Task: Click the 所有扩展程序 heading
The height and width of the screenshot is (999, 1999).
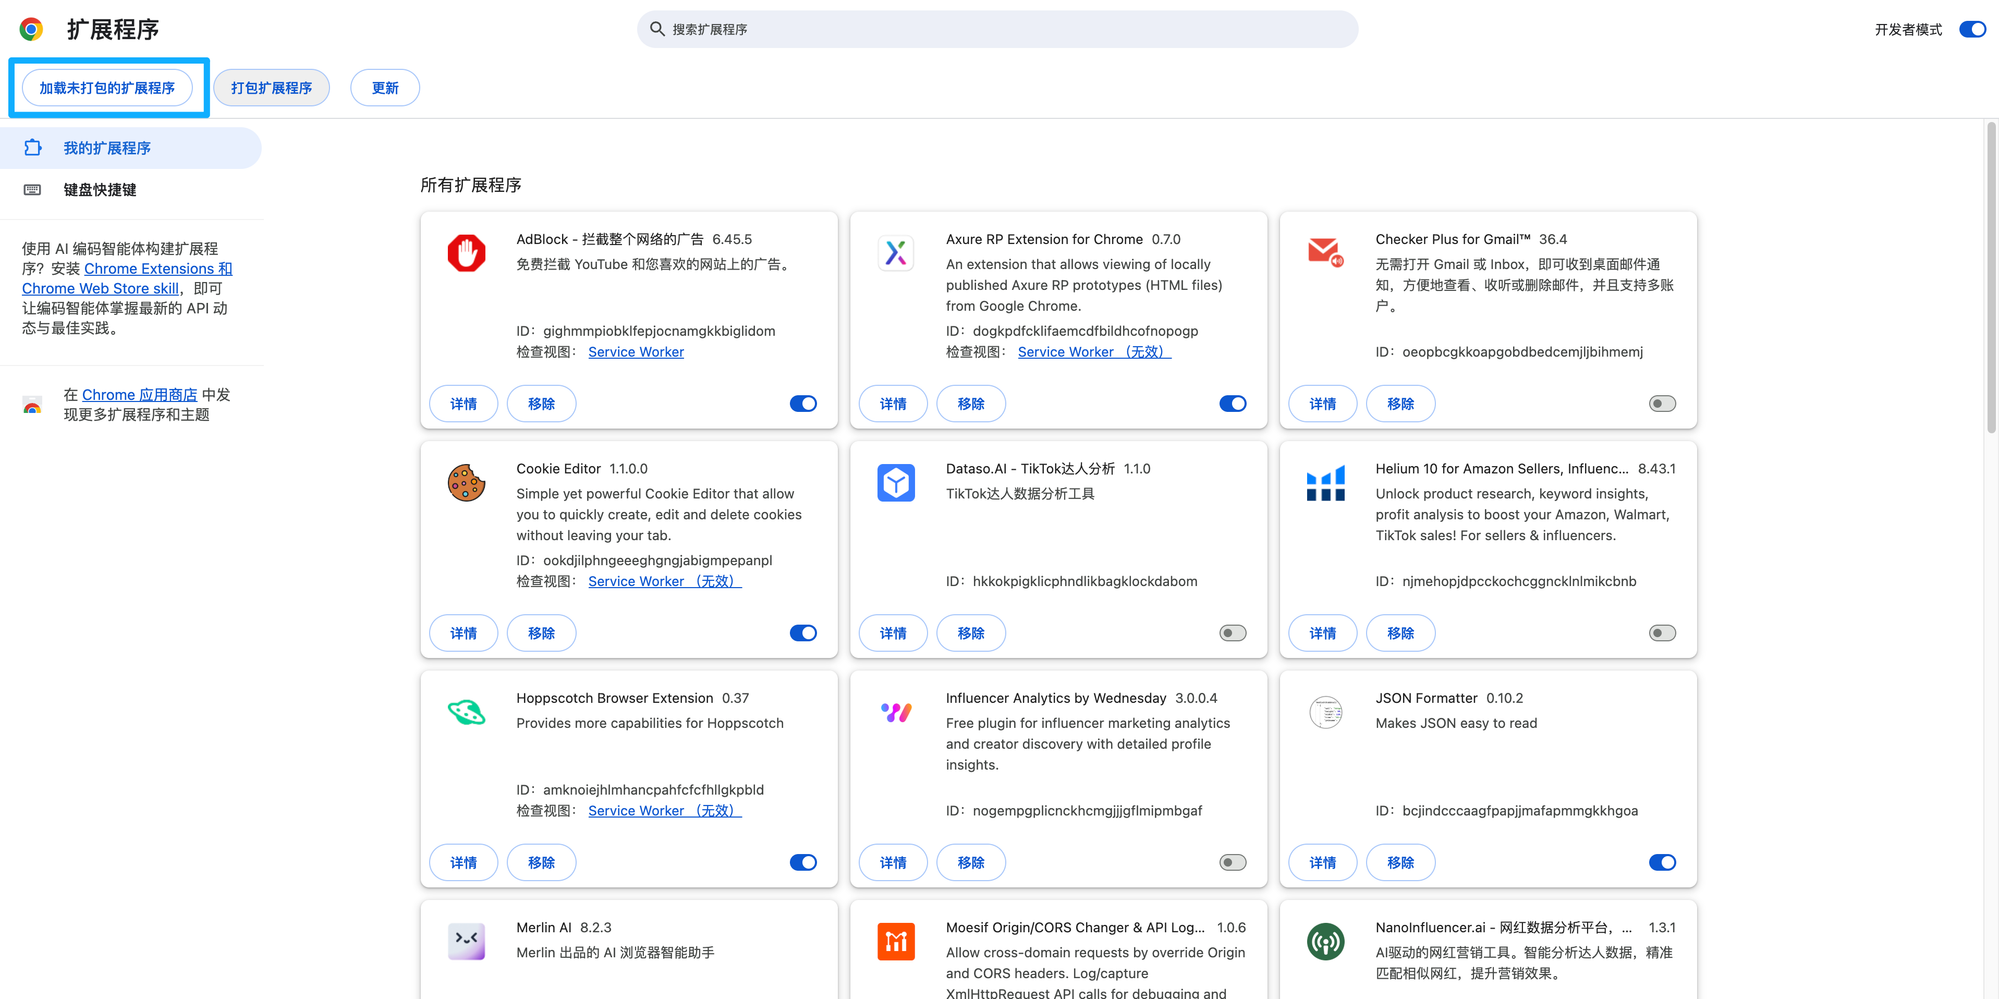Action: click(x=471, y=185)
